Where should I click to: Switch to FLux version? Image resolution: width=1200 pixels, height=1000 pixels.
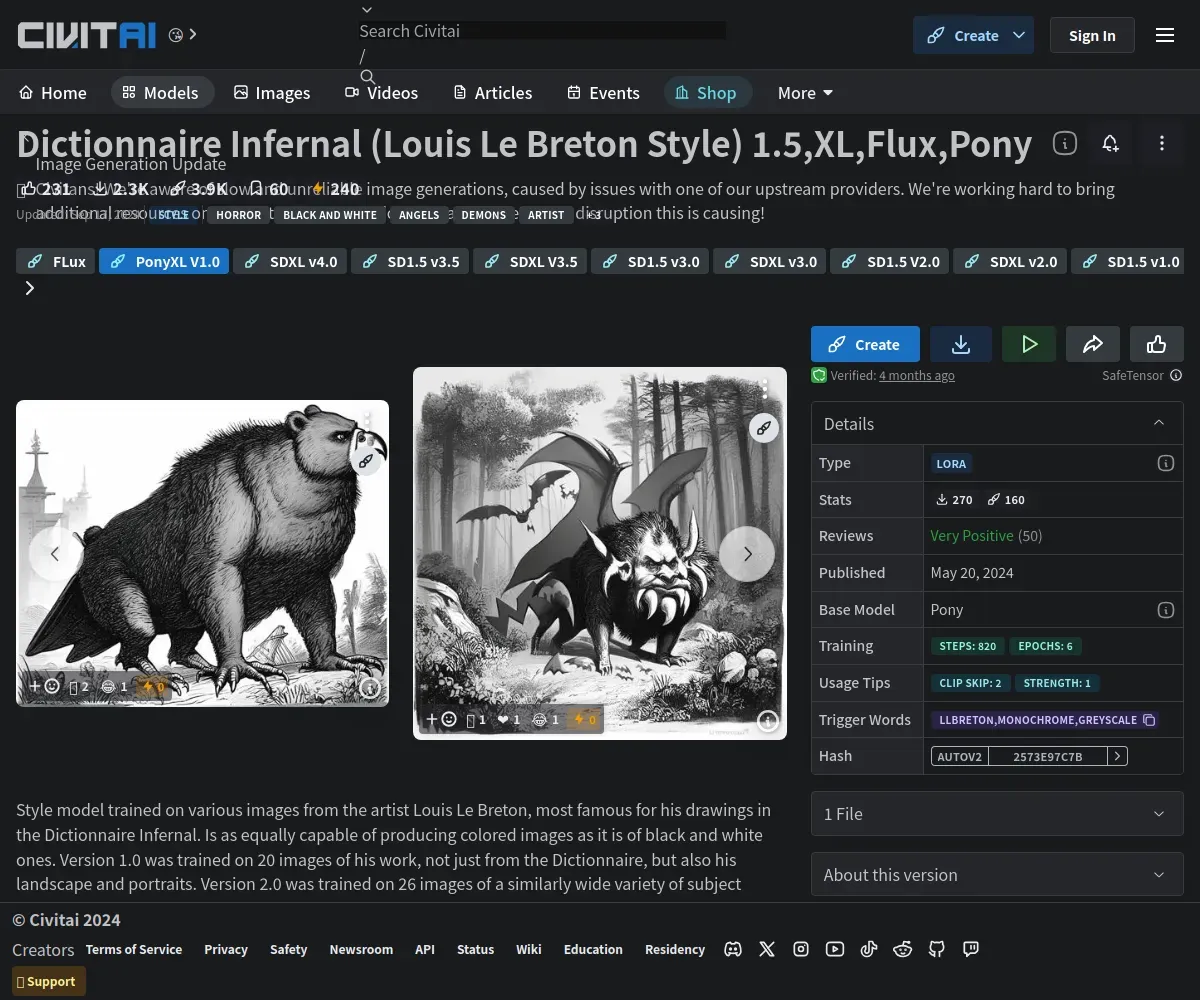(56, 261)
